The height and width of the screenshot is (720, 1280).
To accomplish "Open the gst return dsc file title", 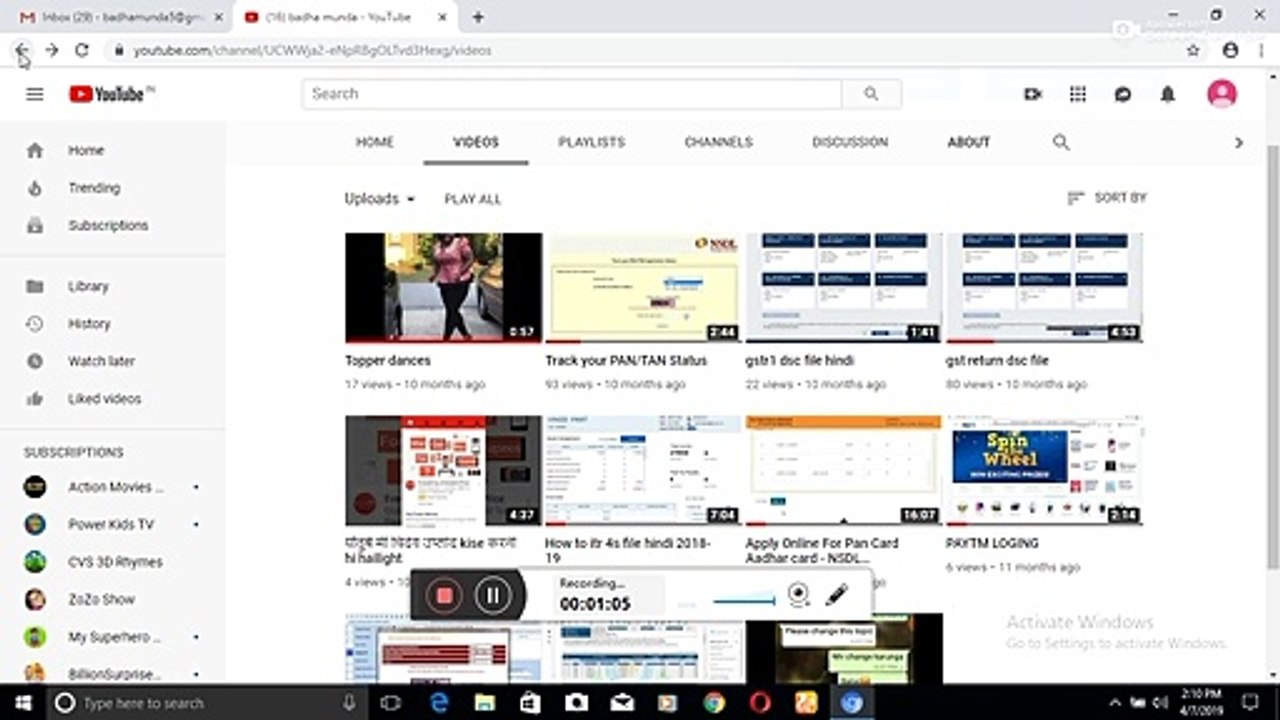I will tap(997, 360).
